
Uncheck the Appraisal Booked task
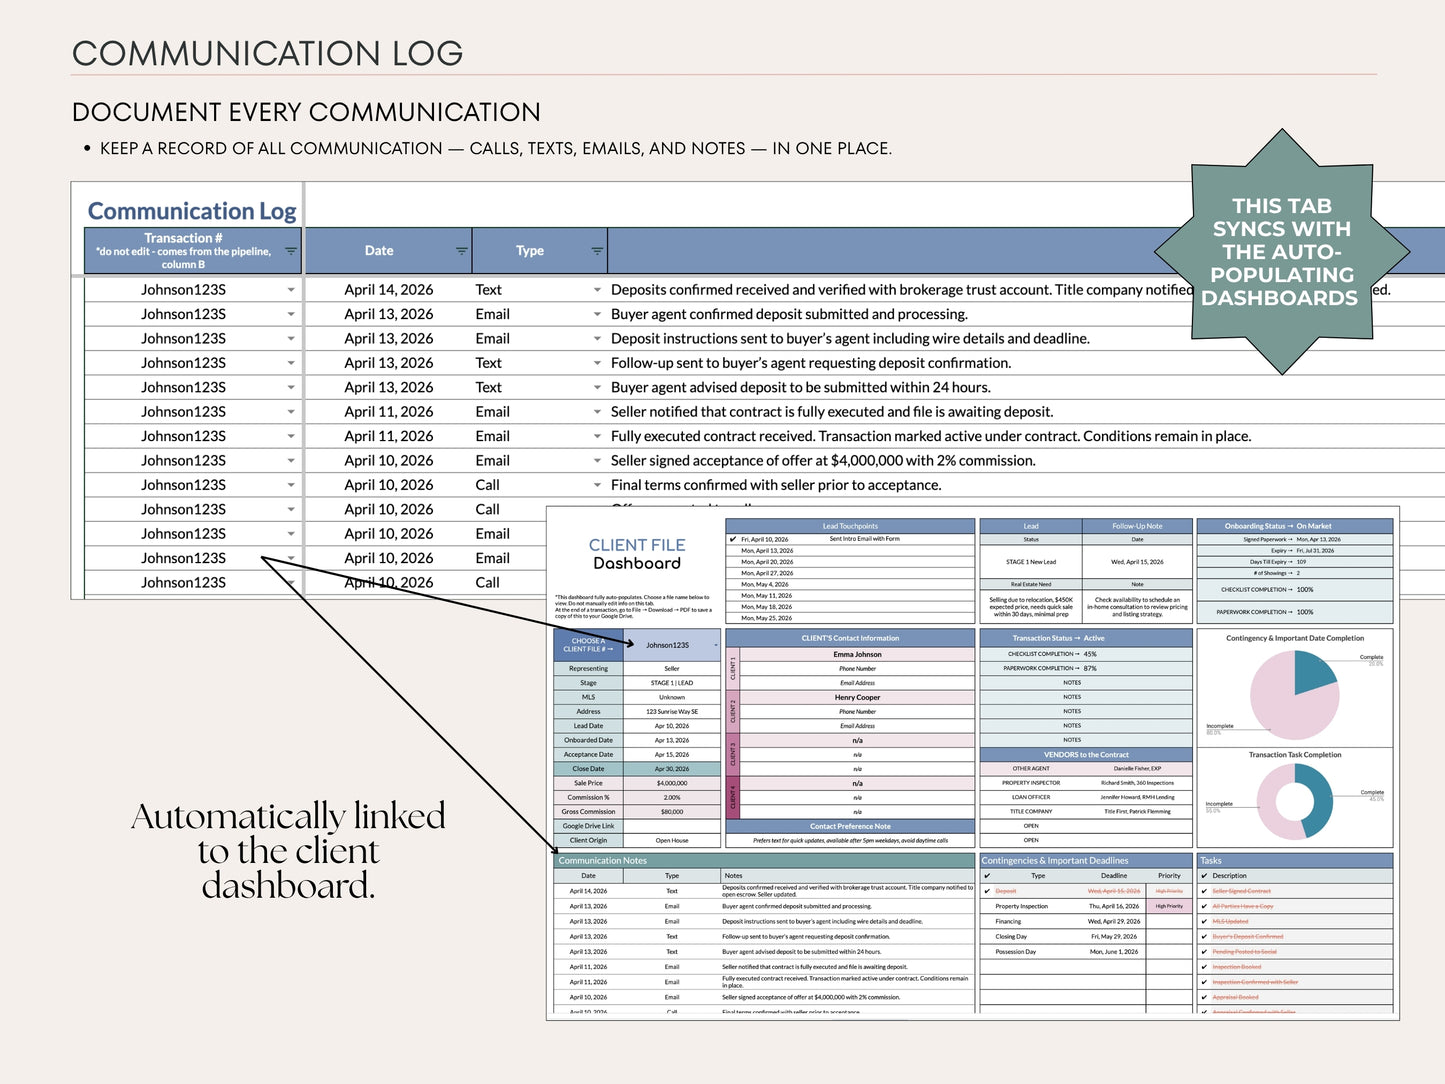pos(1204,997)
